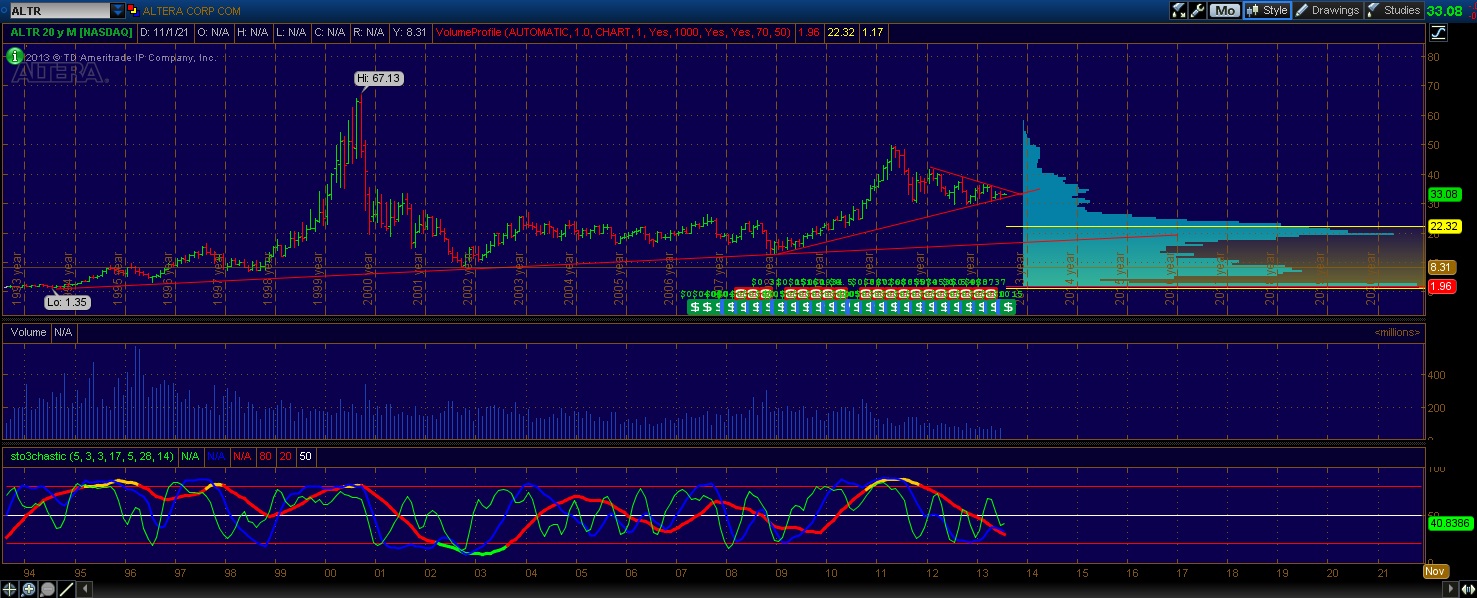Click the Nov date marker on time axis
Image resolution: width=1477 pixels, height=598 pixels.
[x=1435, y=571]
